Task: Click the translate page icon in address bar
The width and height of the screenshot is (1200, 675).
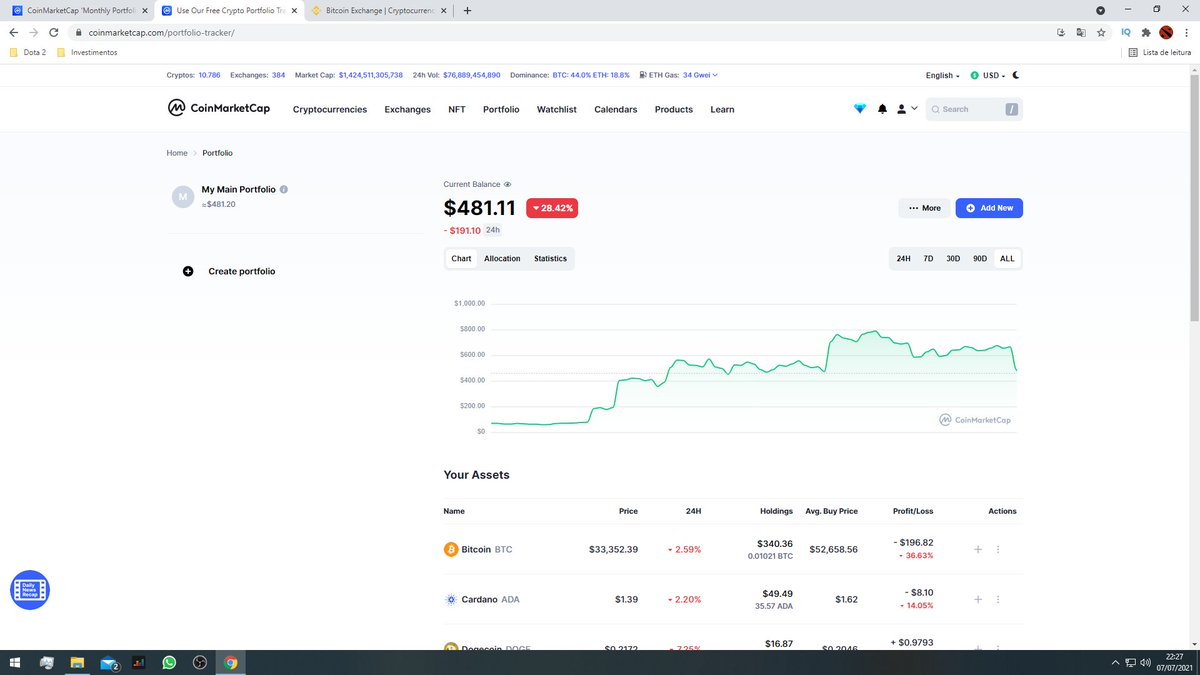Action: (x=1080, y=32)
